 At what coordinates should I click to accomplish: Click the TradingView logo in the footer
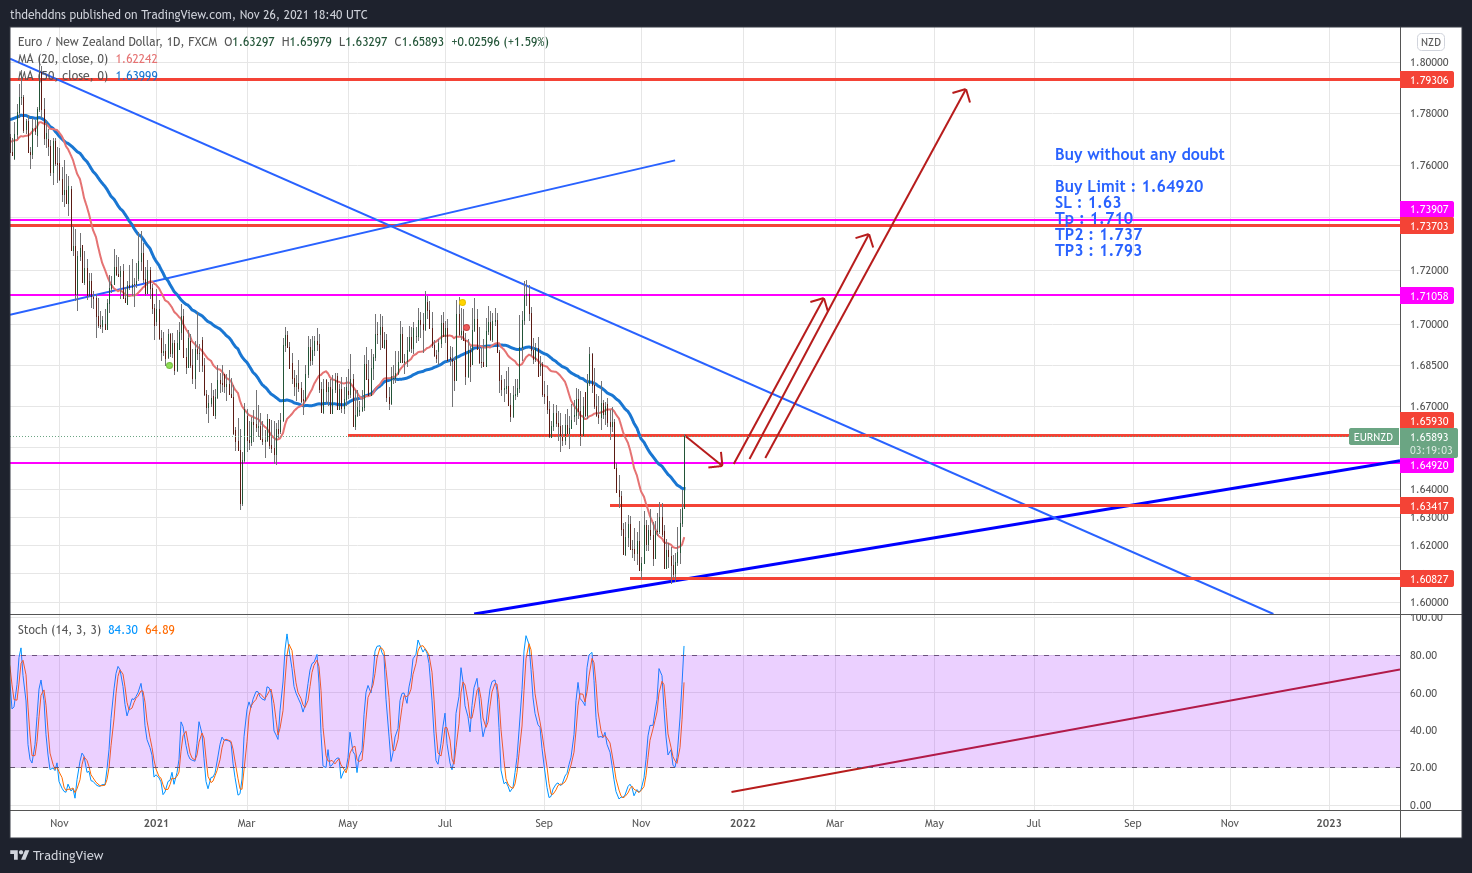(x=57, y=855)
